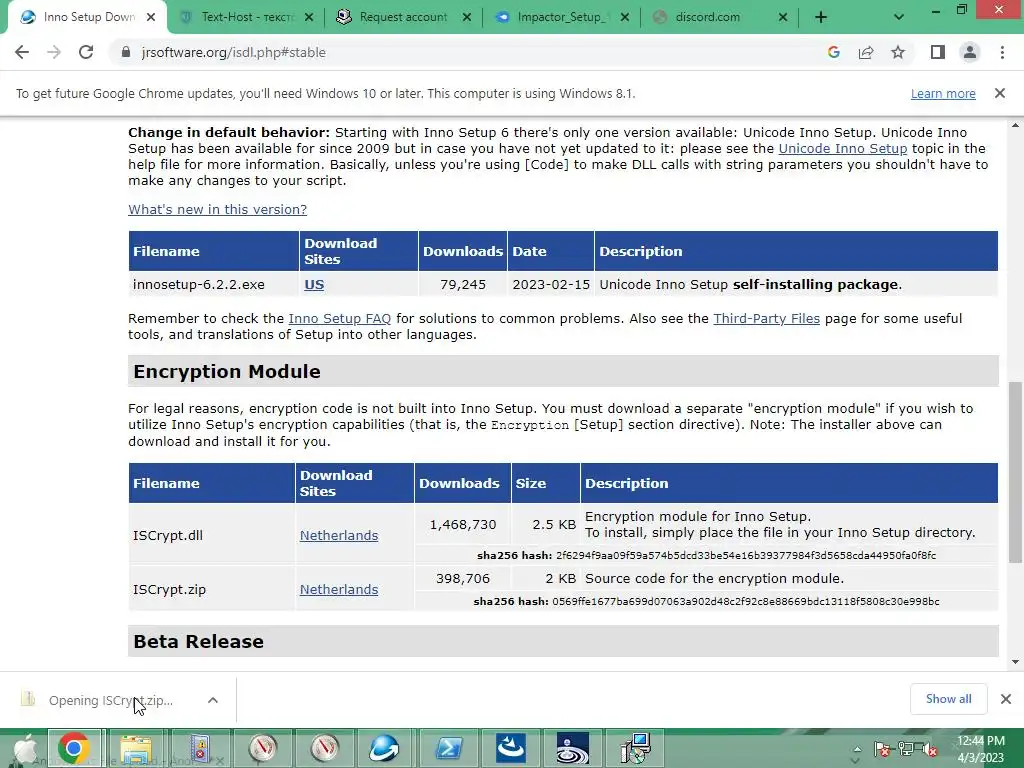Viewport: 1024px width, 768px height.
Task: Expand ISCrypt.zip download options chevron
Action: pos(212,700)
